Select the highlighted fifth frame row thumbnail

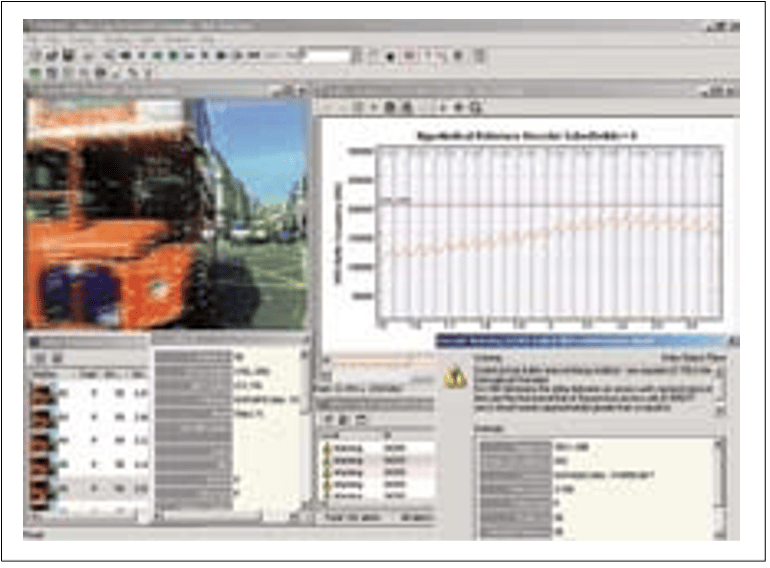43,489
